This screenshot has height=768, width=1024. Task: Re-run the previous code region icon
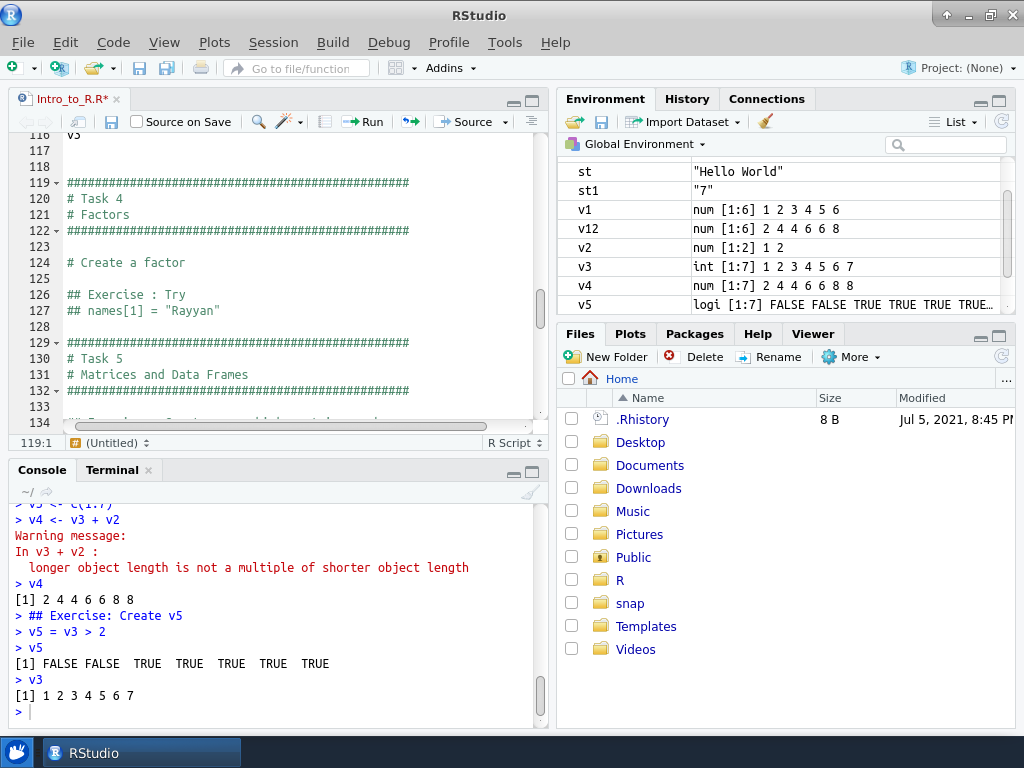[x=410, y=122]
